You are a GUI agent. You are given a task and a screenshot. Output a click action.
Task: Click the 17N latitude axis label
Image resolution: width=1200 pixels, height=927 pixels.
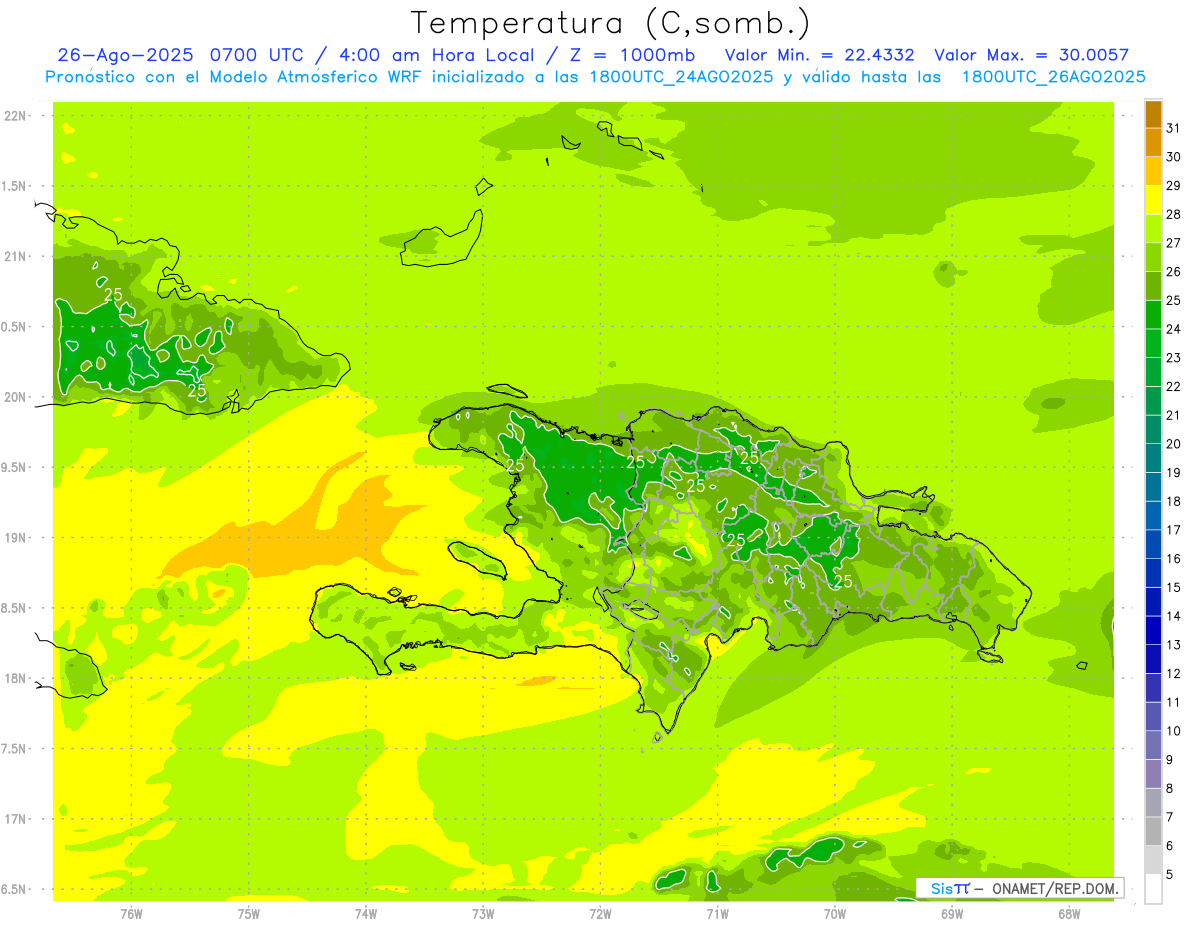(16, 819)
